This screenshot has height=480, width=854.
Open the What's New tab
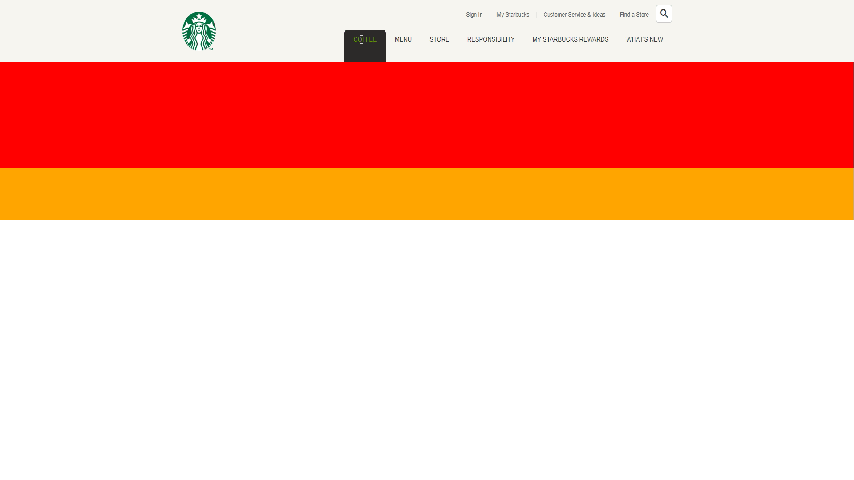pyautogui.click(x=645, y=40)
